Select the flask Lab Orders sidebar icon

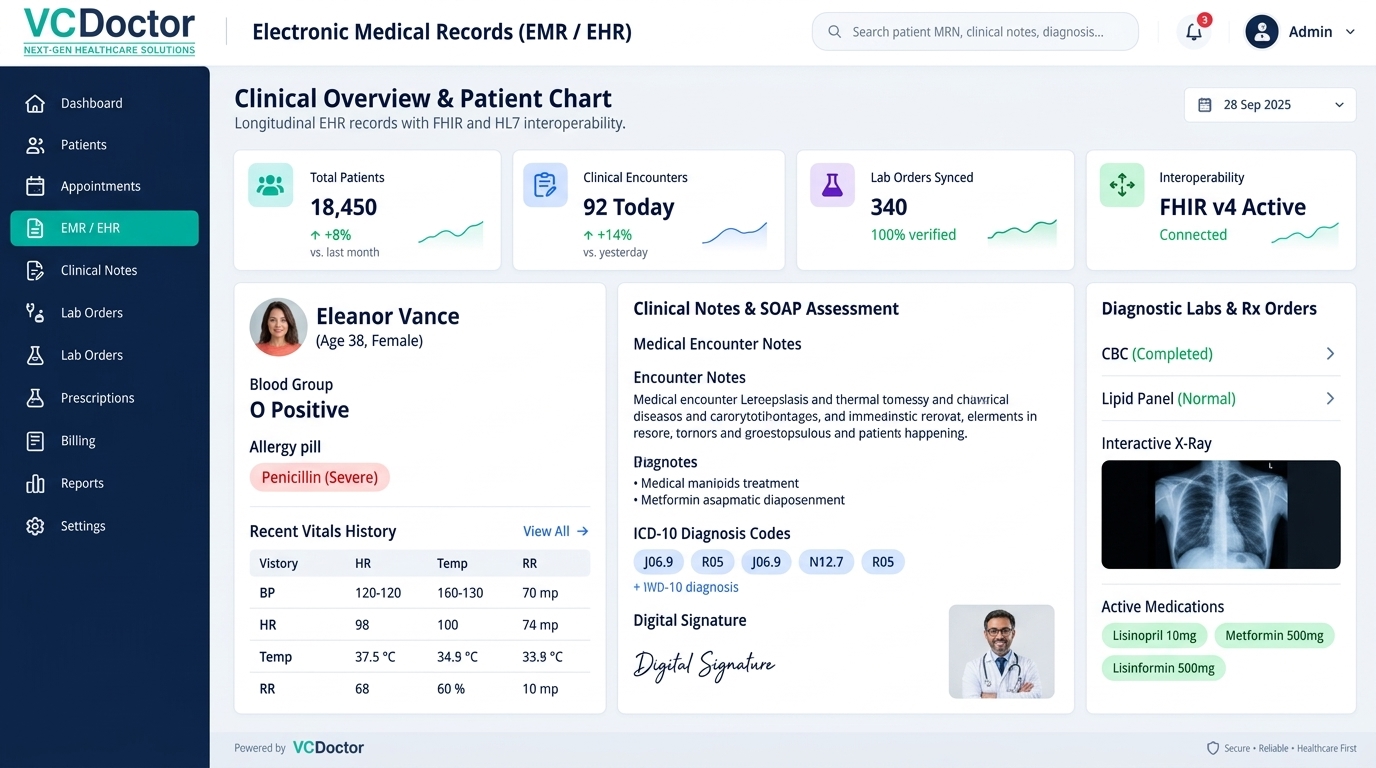tap(35, 355)
